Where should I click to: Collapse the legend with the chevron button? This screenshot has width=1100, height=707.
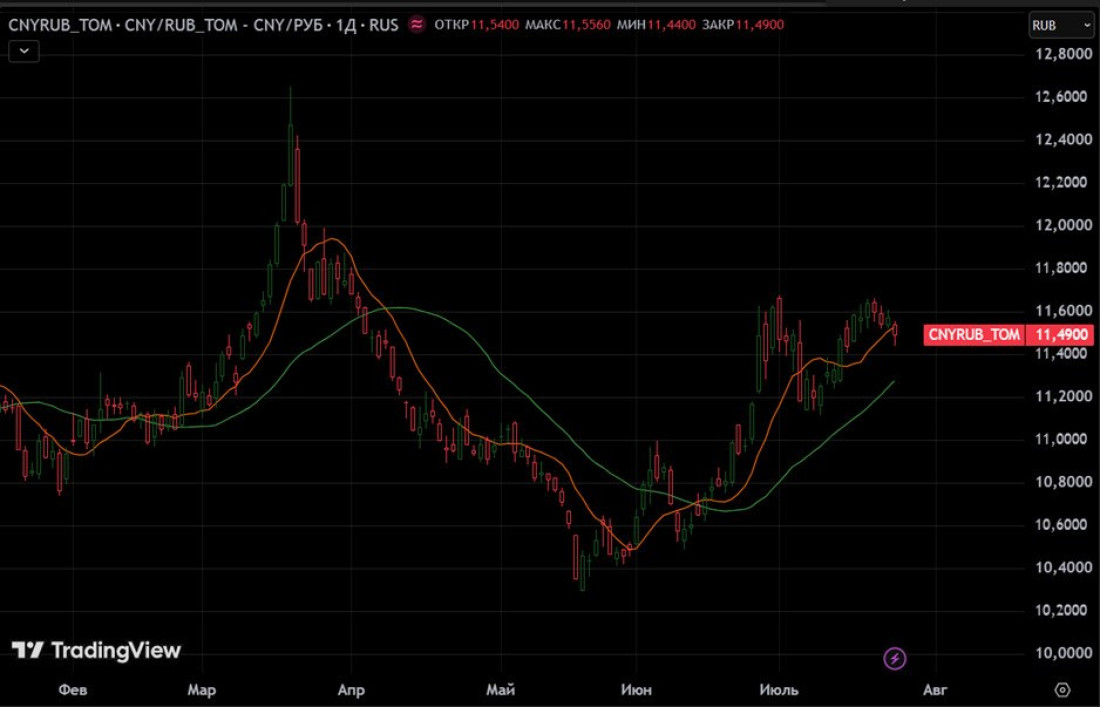[24, 51]
